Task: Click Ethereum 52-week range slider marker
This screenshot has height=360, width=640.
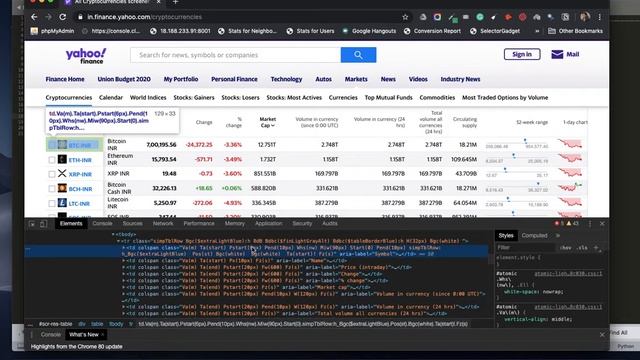Action: pyautogui.click(x=513, y=156)
